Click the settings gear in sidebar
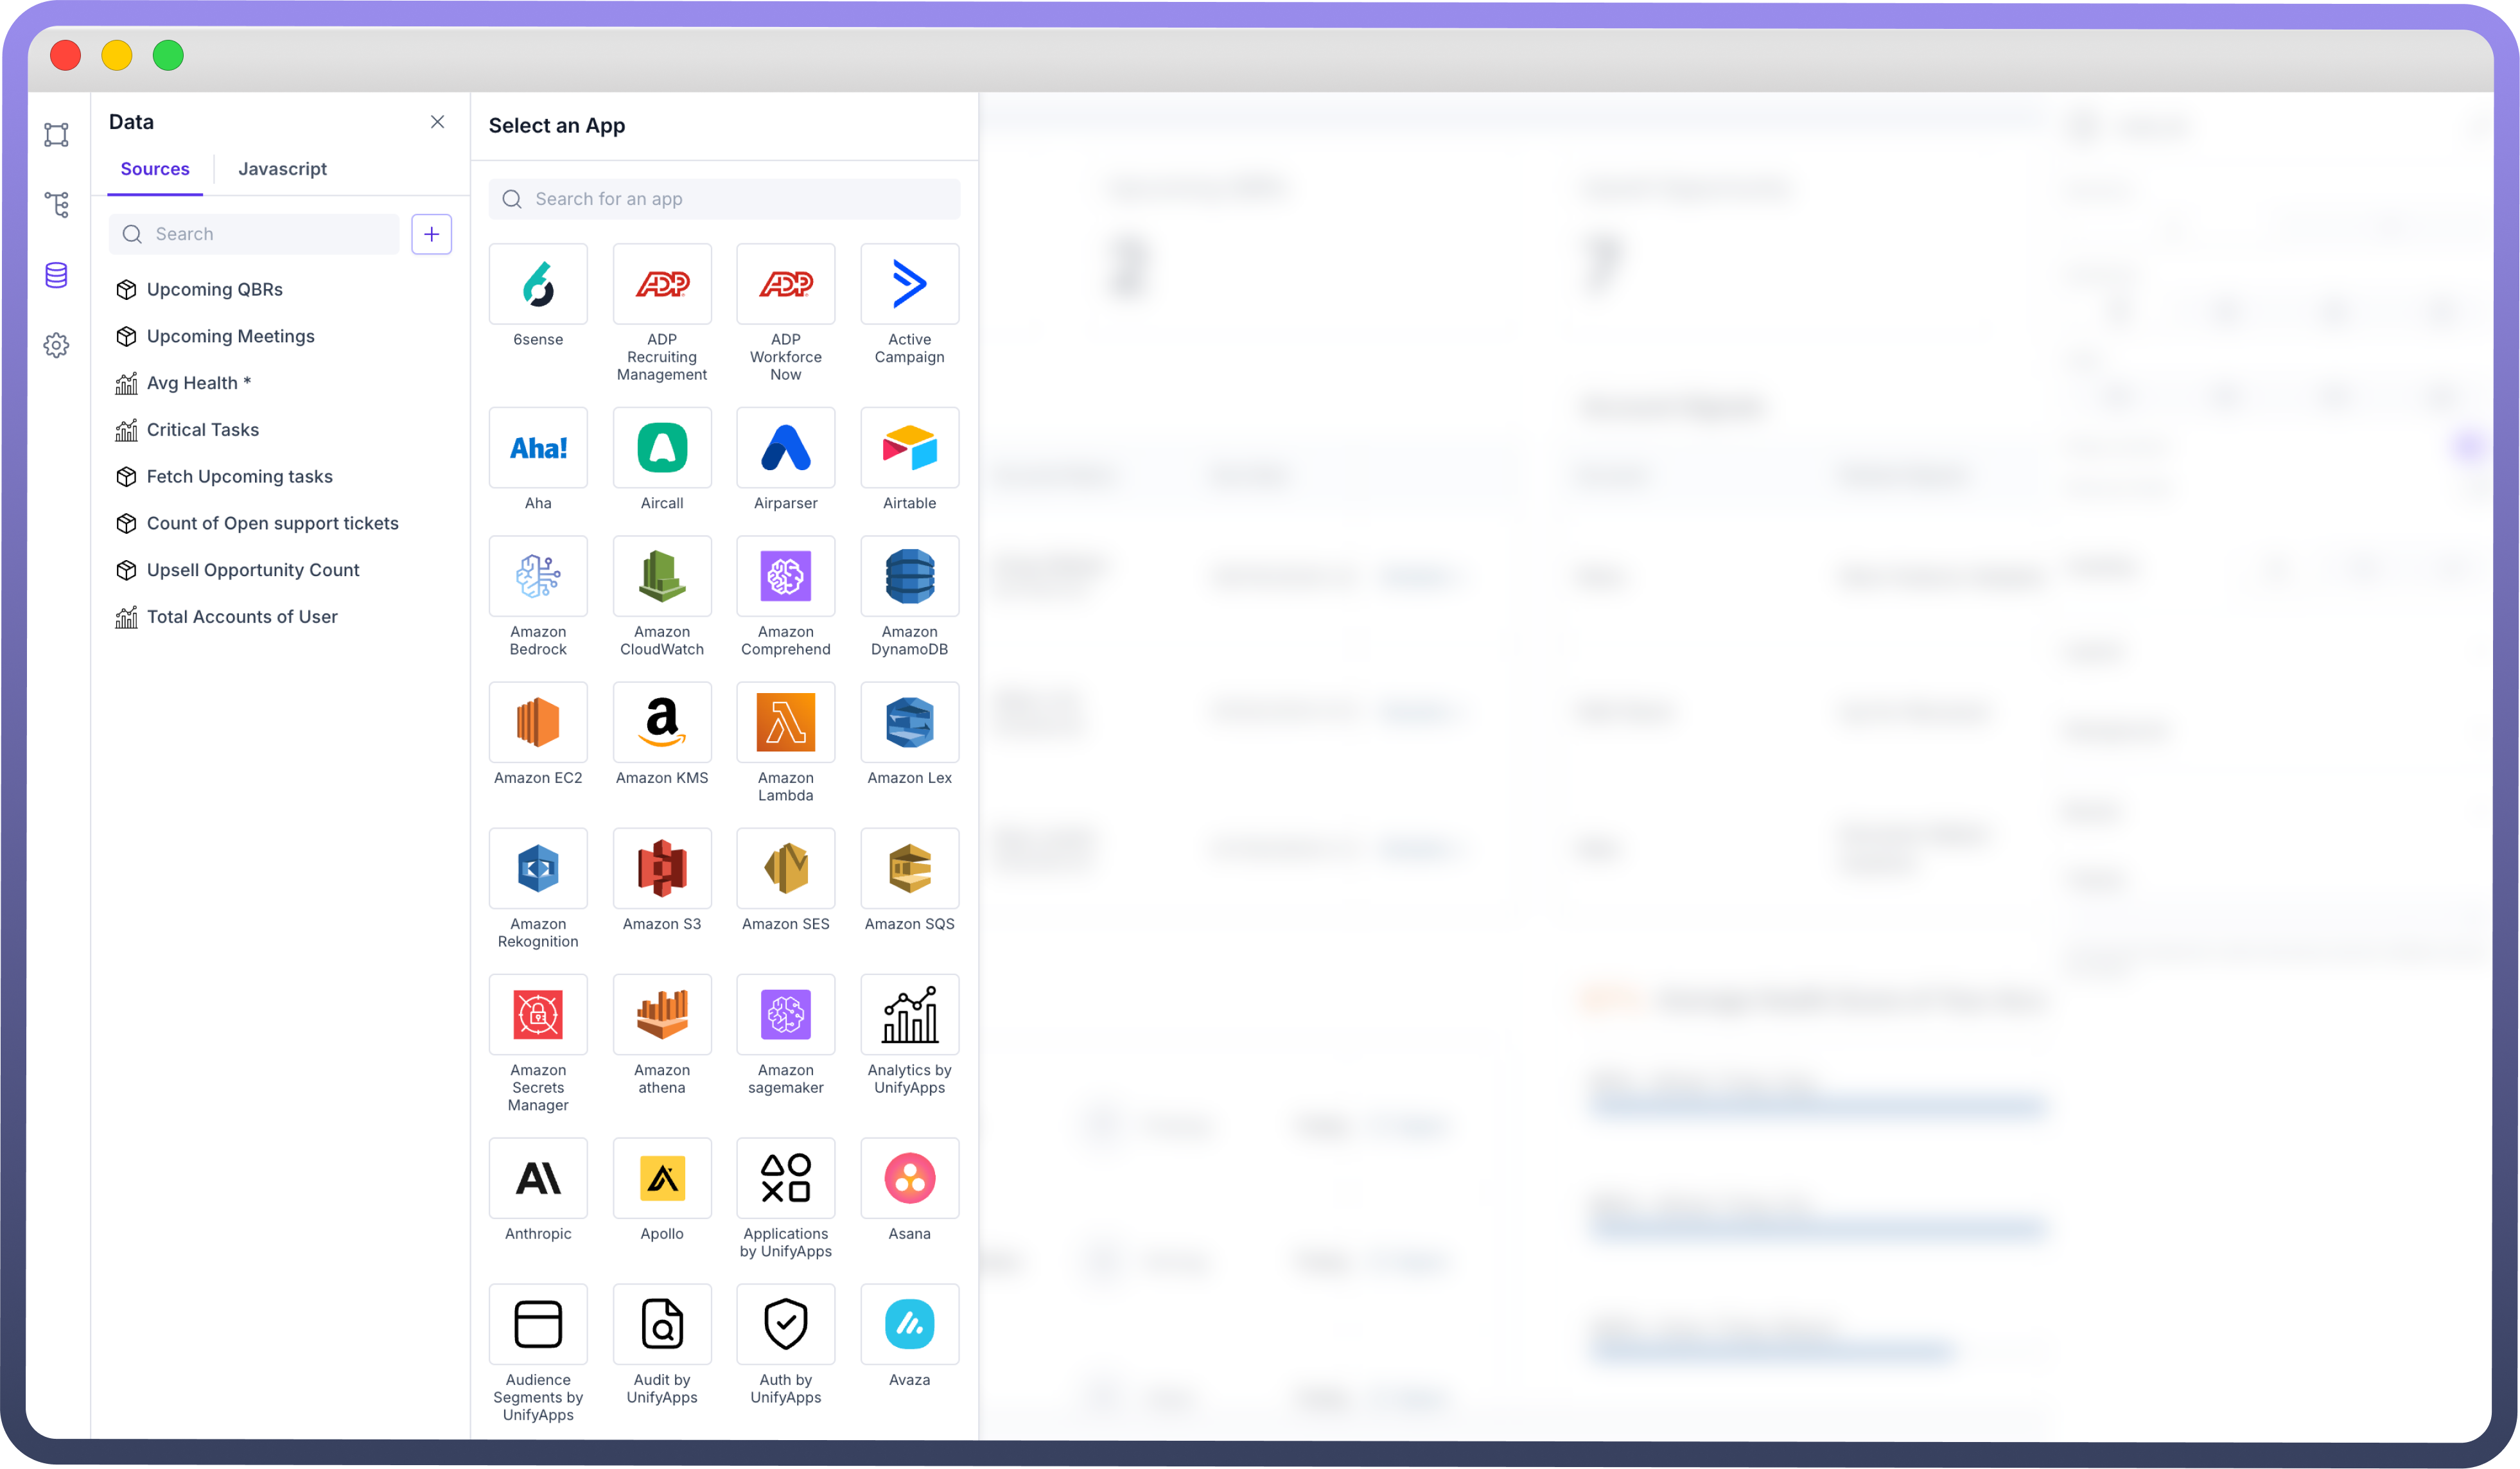This screenshot has width=2520, height=1469. point(56,345)
